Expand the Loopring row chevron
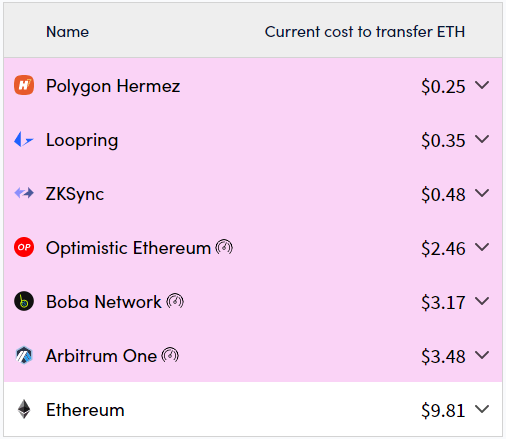Screen dimensions: 506x439 pyautogui.click(x=482, y=139)
